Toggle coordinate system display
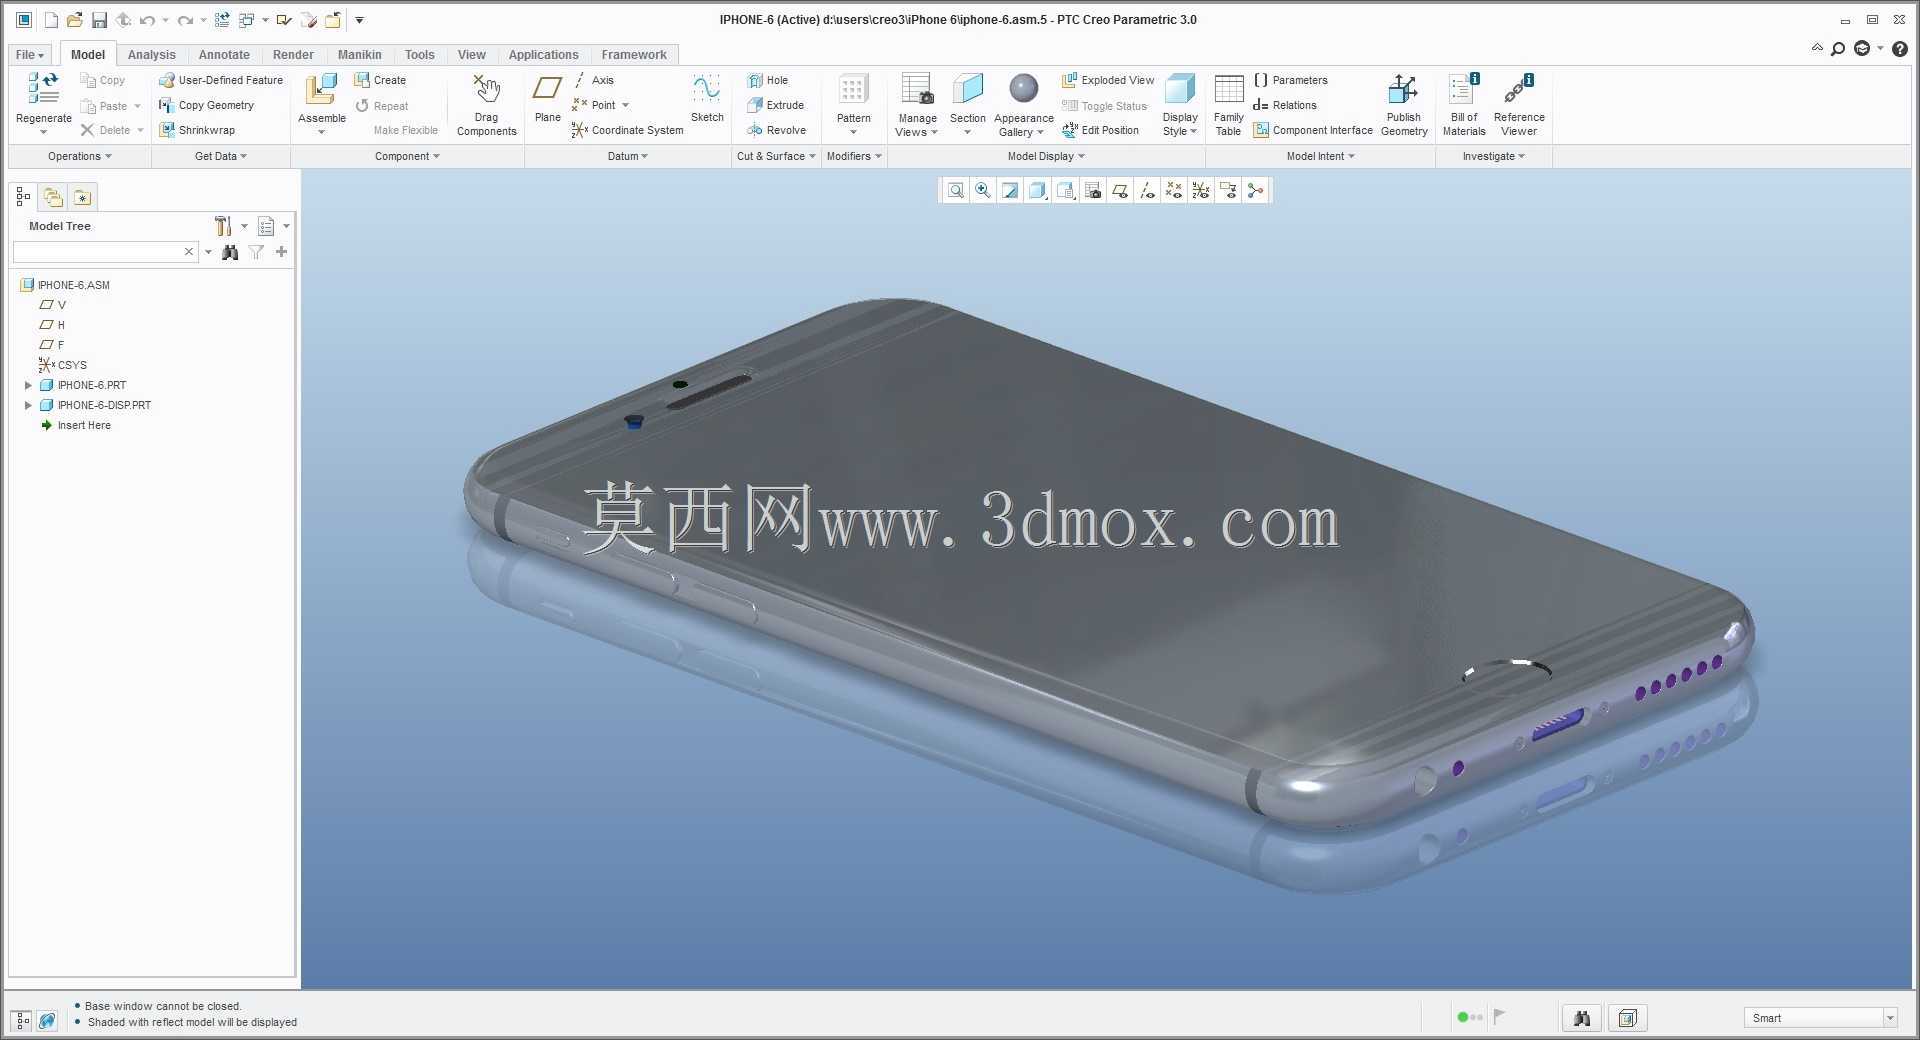1920x1040 pixels. tap(1201, 191)
